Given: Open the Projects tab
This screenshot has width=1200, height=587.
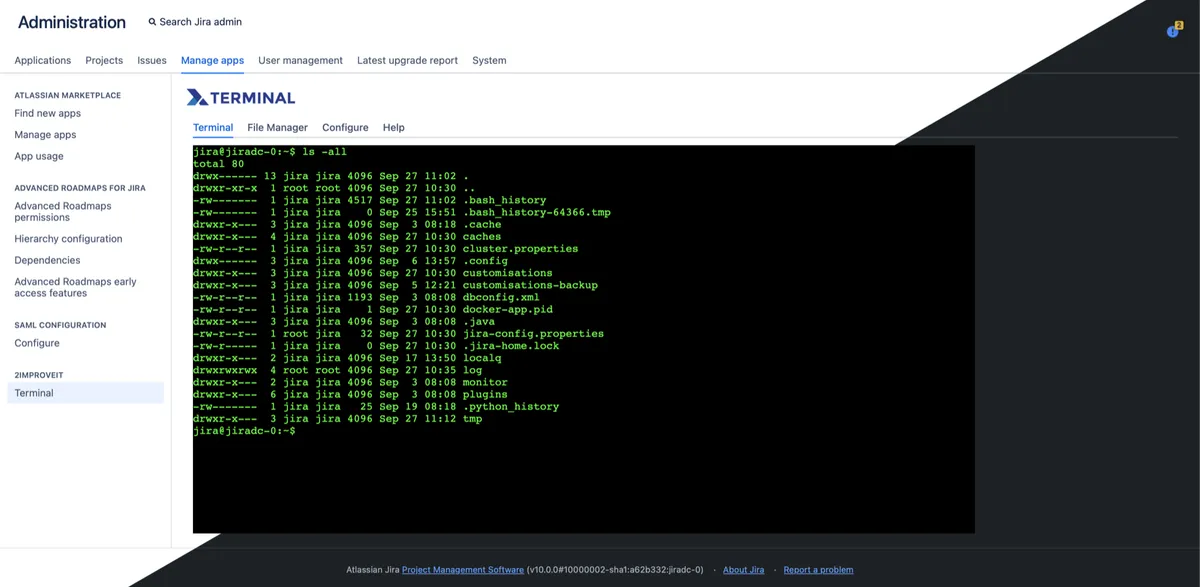Looking at the screenshot, I should pos(104,60).
